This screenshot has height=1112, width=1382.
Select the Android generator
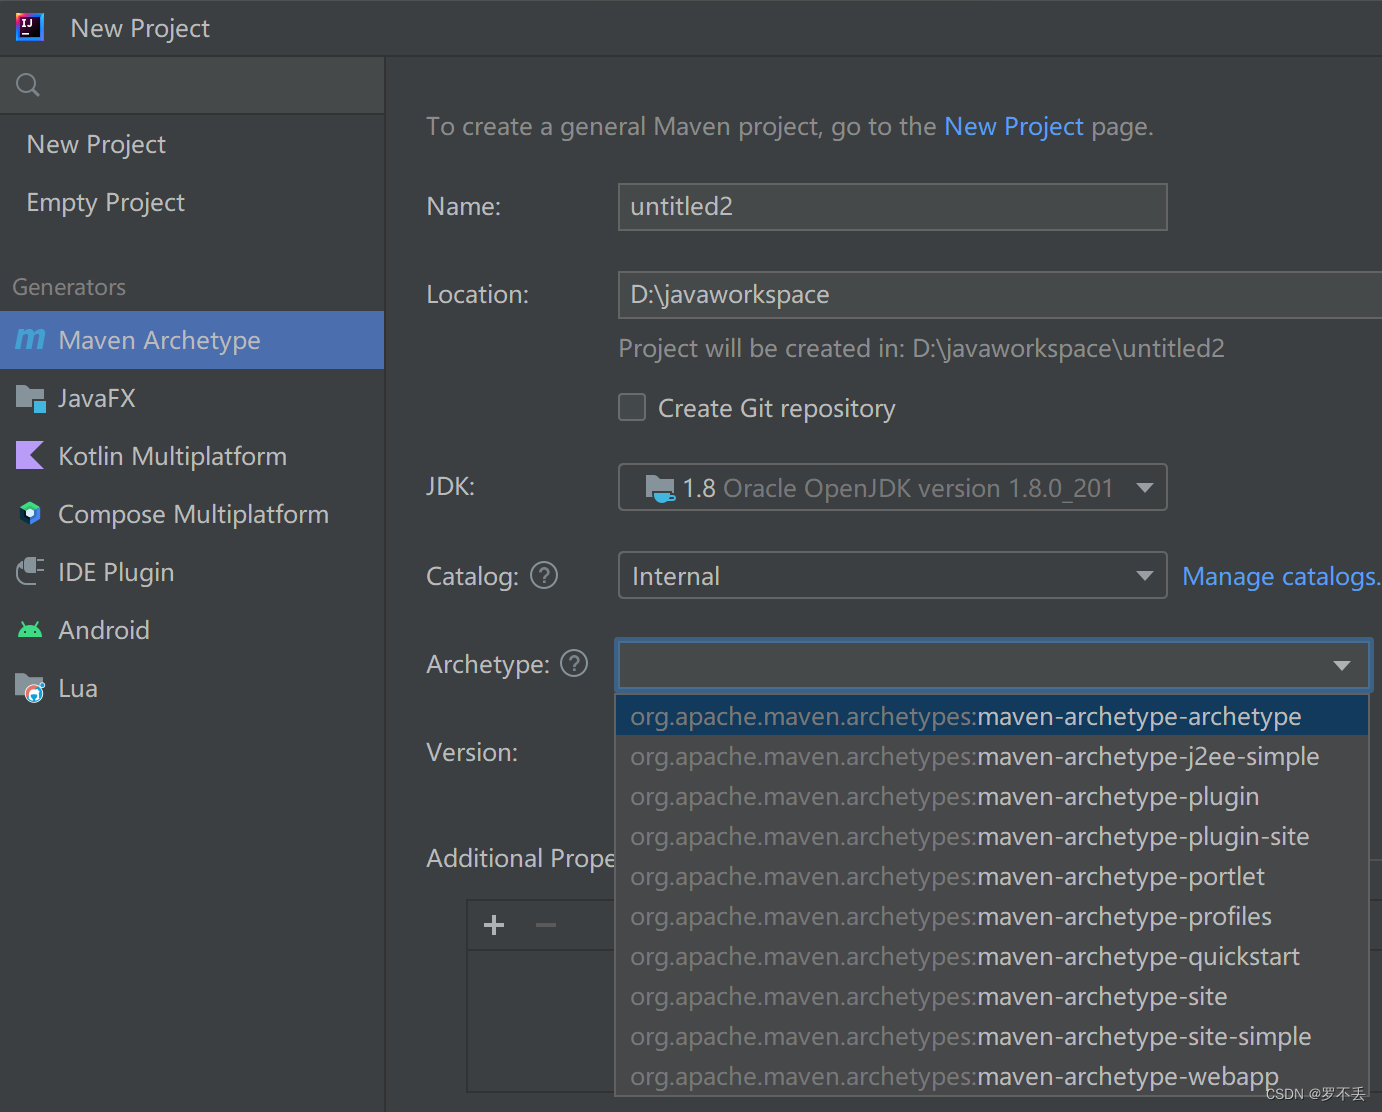pyautogui.click(x=192, y=630)
